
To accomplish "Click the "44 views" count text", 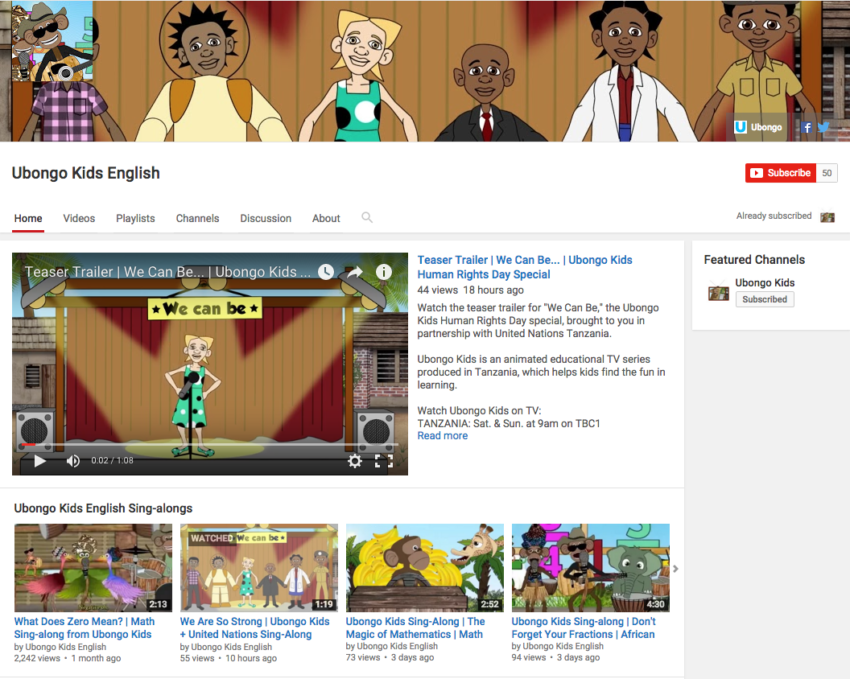I will tap(437, 290).
